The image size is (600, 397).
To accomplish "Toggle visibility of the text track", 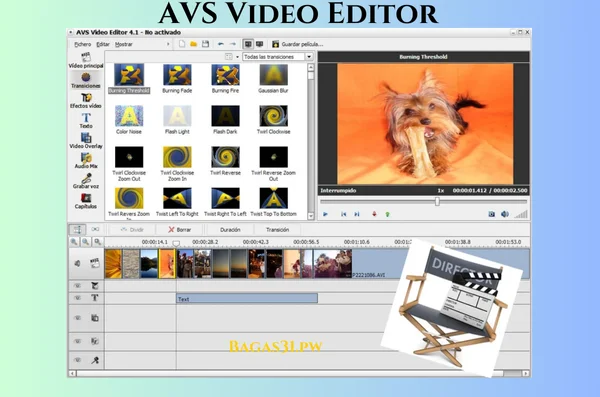I will tap(77, 298).
